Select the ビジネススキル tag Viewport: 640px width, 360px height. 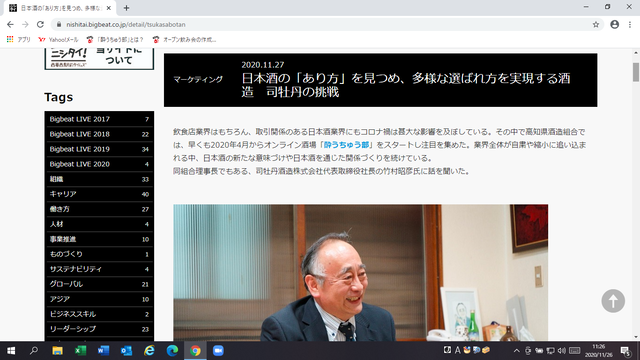(x=99, y=314)
